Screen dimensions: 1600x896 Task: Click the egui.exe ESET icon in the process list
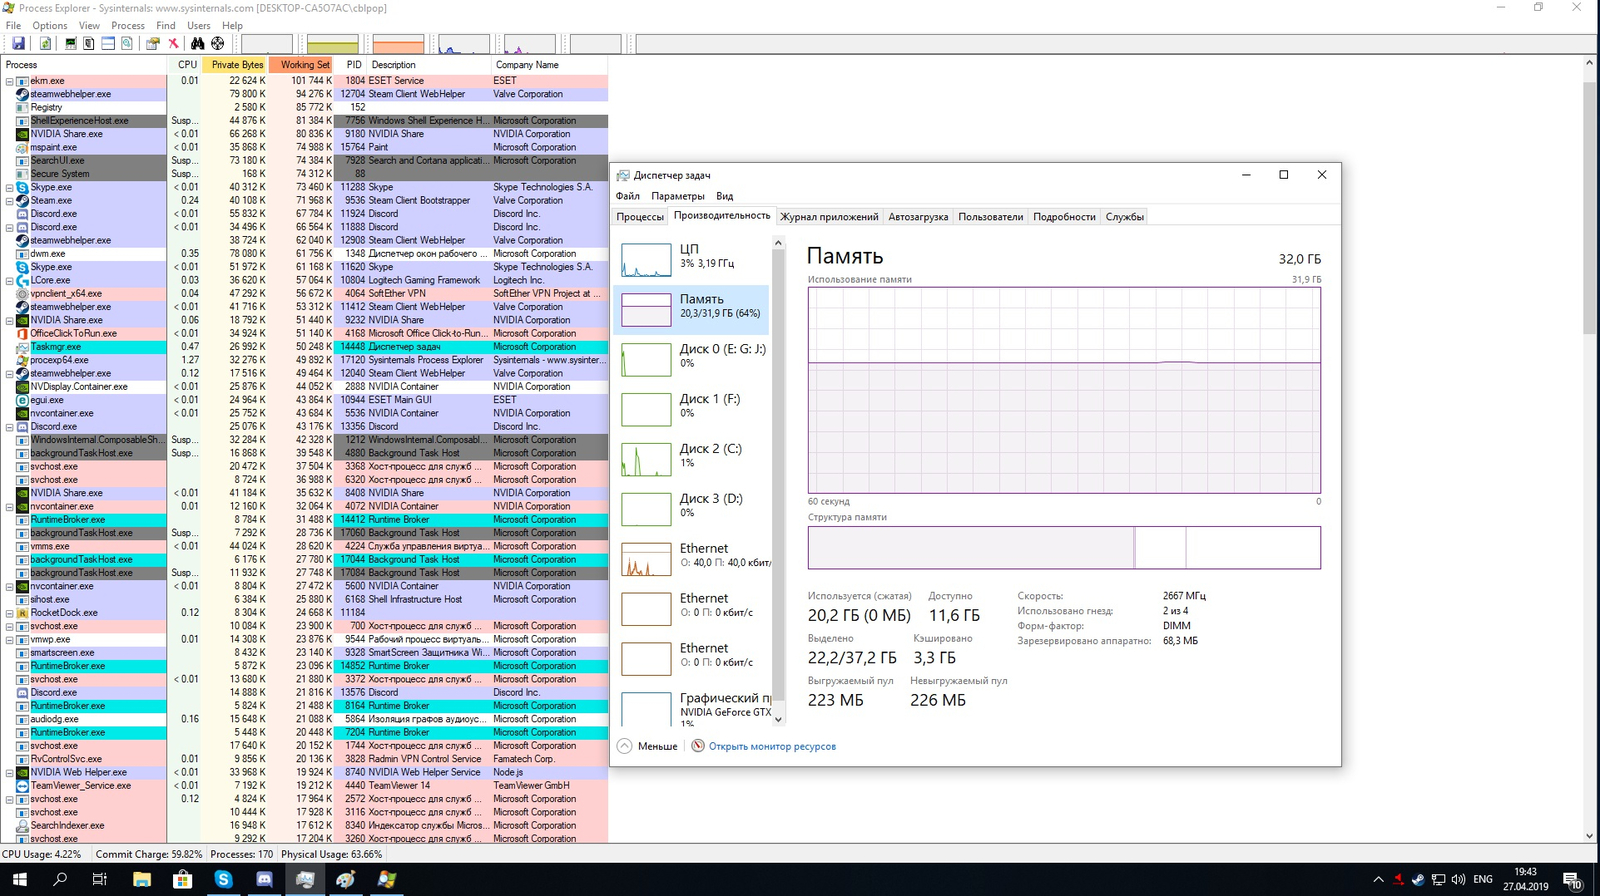(x=22, y=400)
